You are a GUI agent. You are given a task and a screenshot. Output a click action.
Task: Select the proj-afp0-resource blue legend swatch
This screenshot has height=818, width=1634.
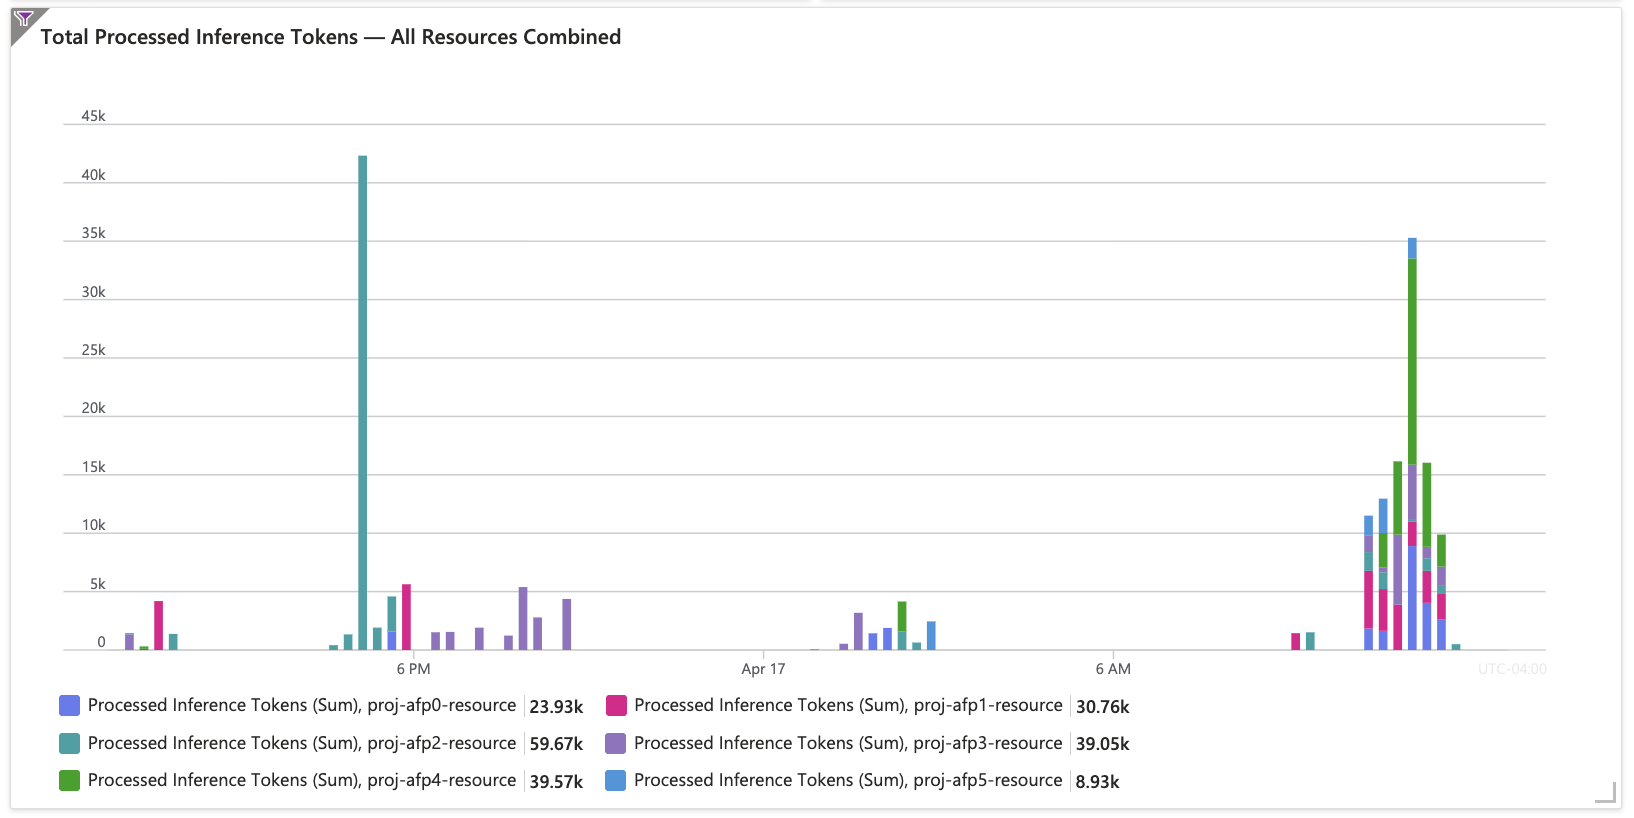coord(69,706)
